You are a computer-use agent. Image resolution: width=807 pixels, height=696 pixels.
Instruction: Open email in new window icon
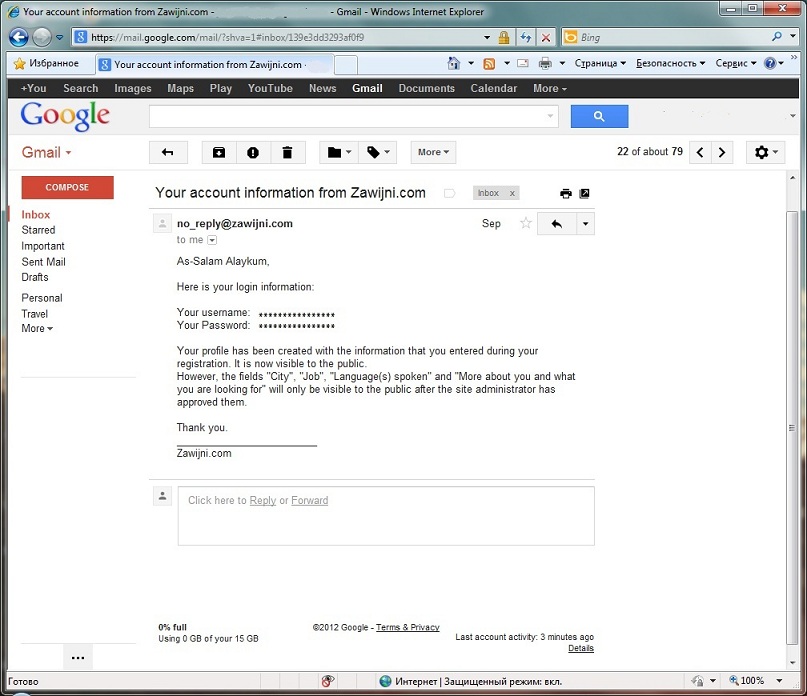585,193
